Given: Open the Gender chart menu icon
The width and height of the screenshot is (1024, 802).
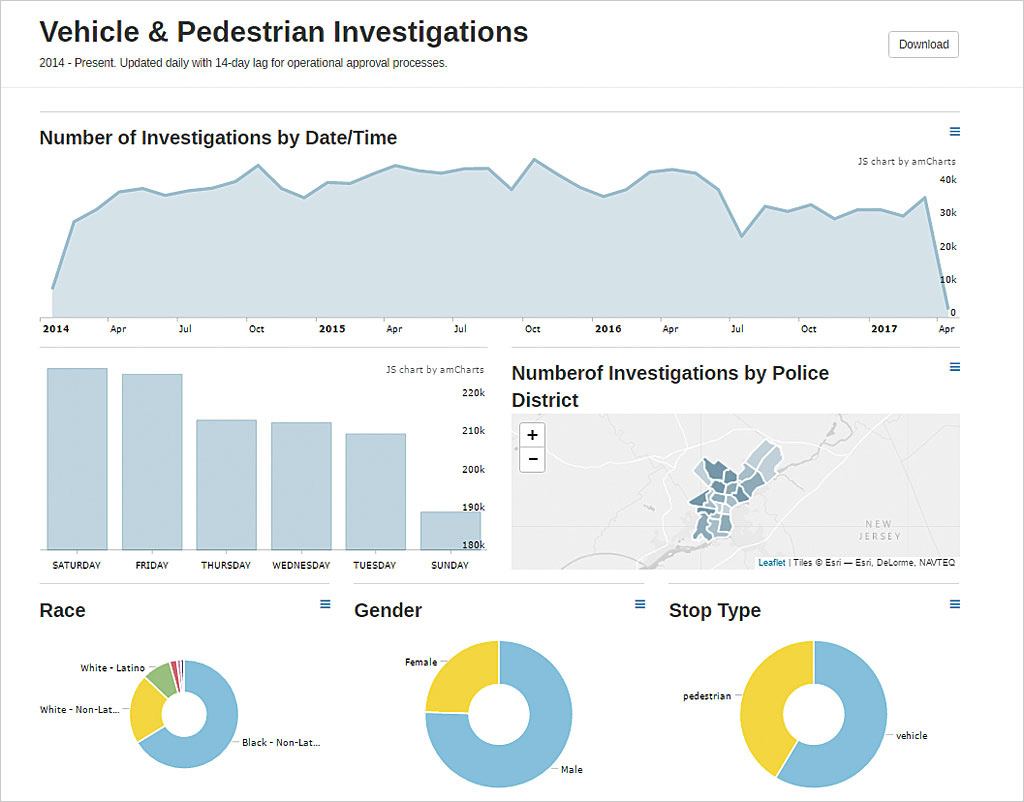Looking at the screenshot, I should pos(640,604).
